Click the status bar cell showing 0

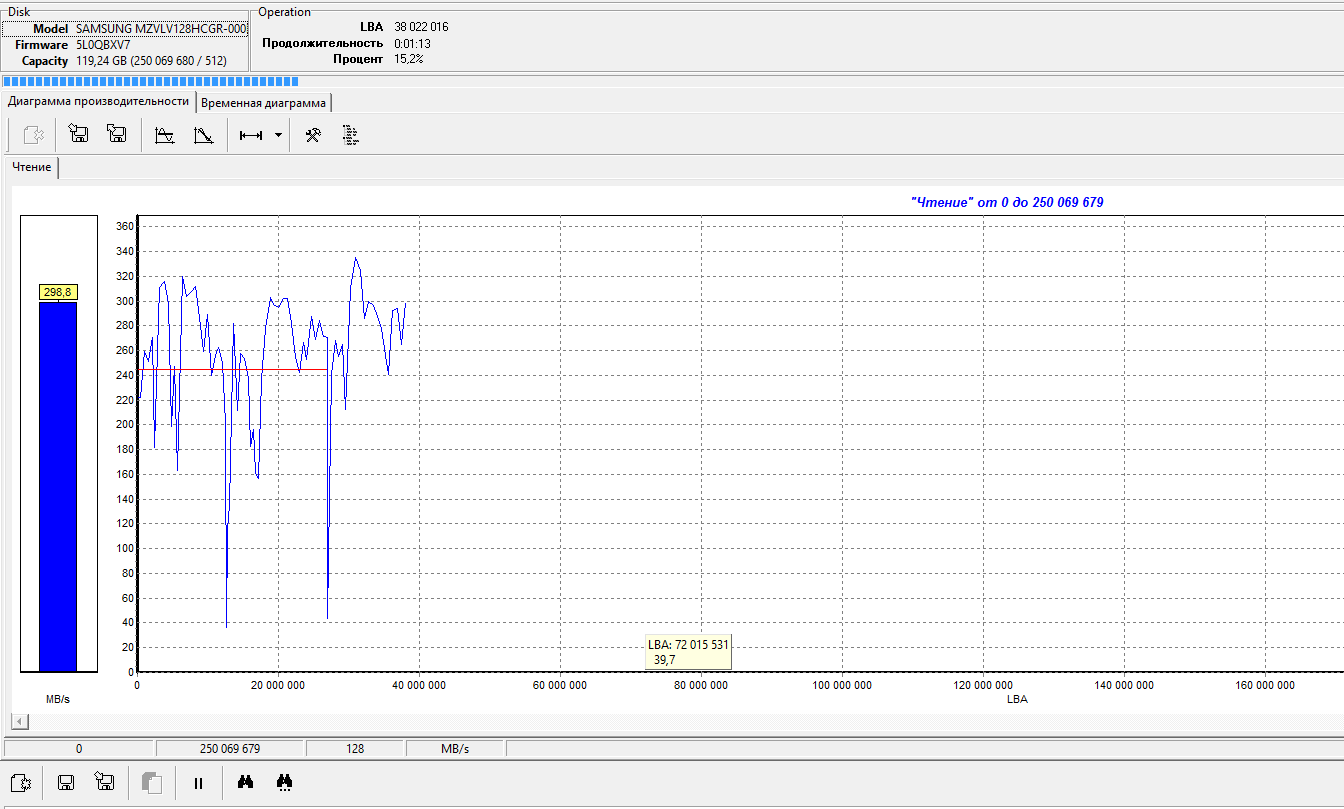point(79,748)
